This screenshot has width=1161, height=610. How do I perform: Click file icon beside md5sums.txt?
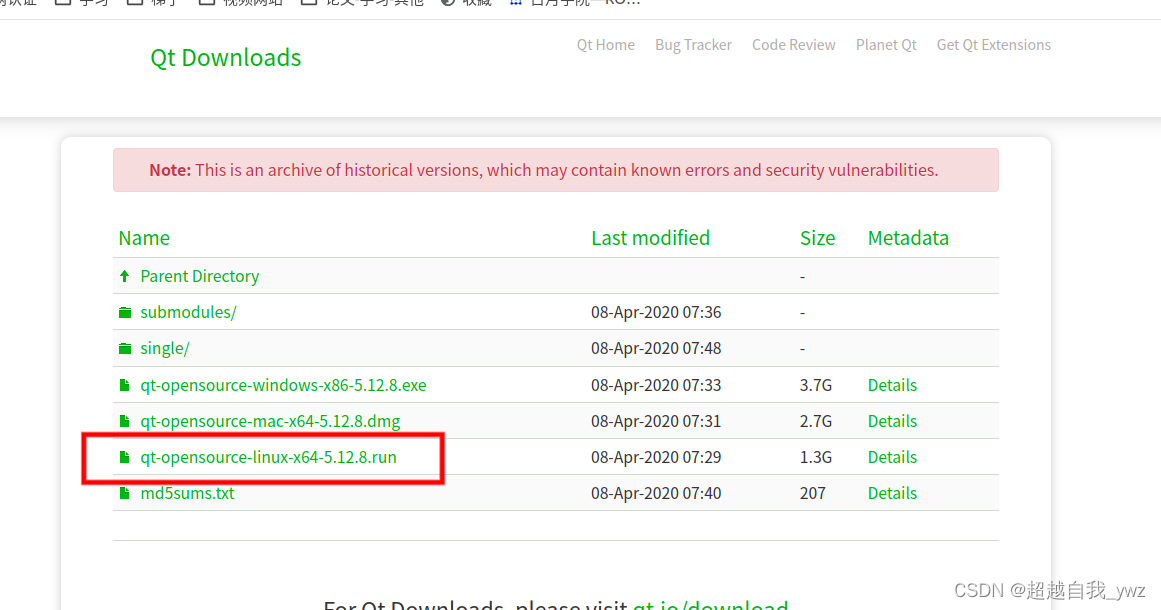124,493
